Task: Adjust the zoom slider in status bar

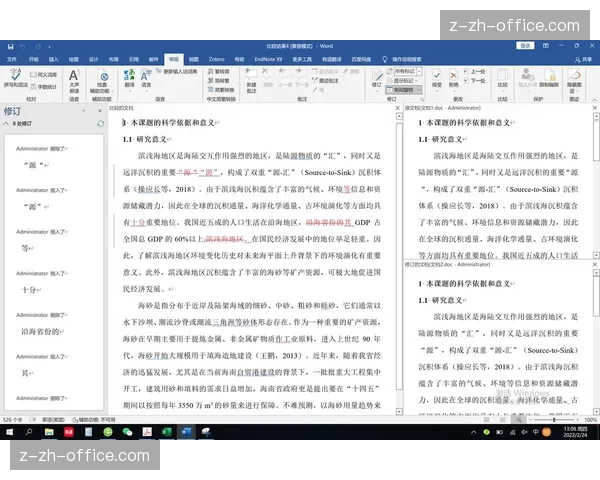Action: 554,420
